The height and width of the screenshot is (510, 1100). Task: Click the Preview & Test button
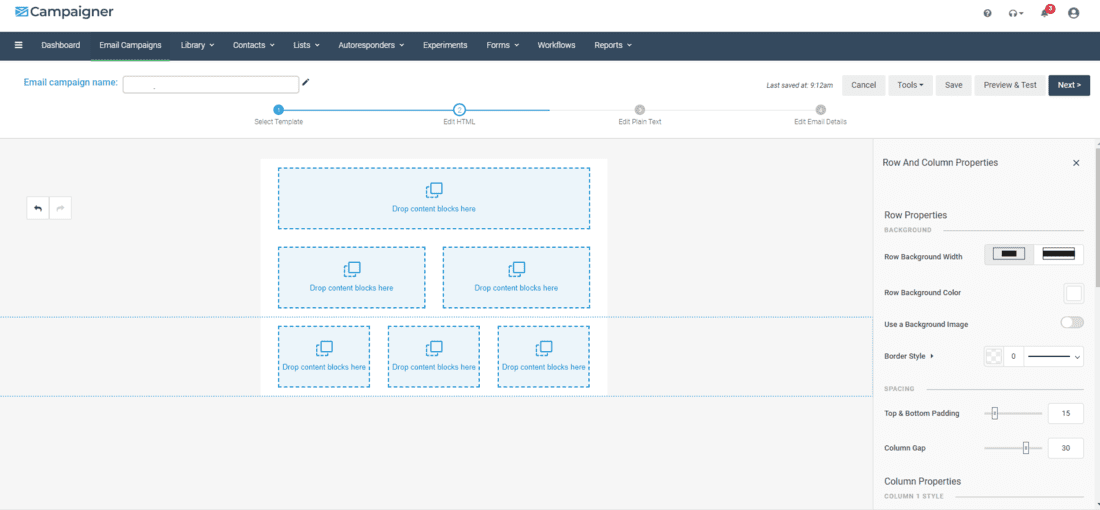click(x=1010, y=85)
